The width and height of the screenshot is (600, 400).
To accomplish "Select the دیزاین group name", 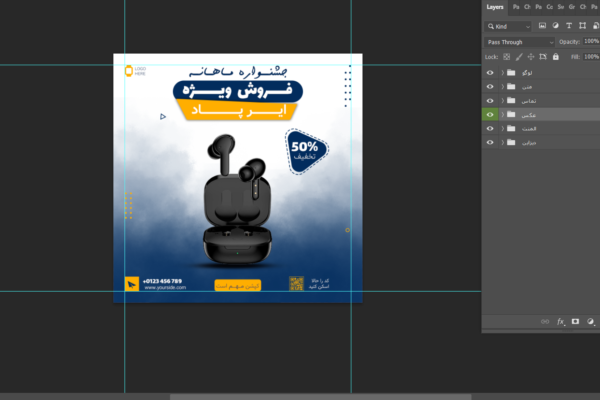I will (x=529, y=143).
